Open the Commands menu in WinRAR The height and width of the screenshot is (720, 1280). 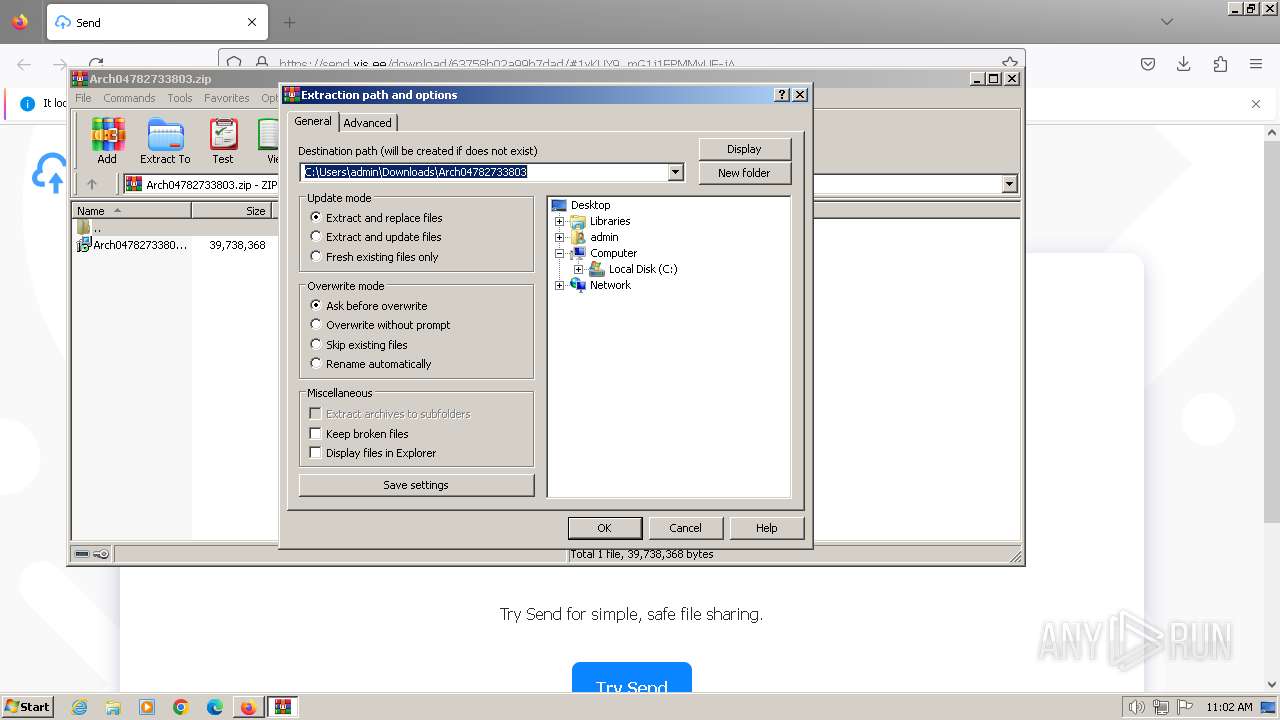[x=129, y=98]
